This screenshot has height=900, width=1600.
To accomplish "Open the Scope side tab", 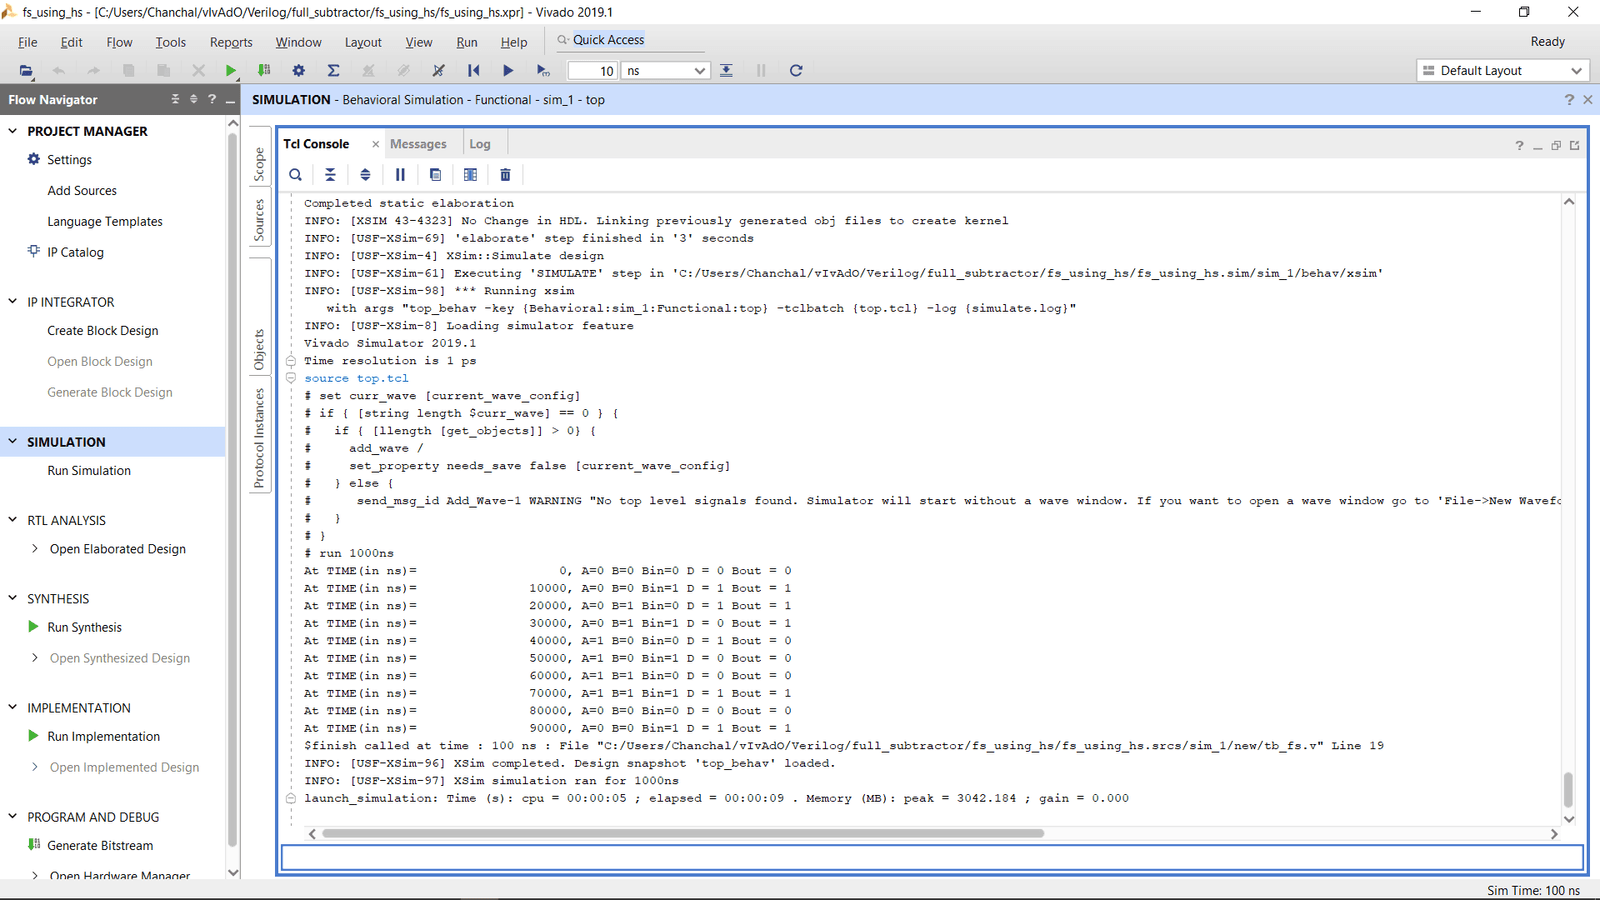I will (x=259, y=164).
